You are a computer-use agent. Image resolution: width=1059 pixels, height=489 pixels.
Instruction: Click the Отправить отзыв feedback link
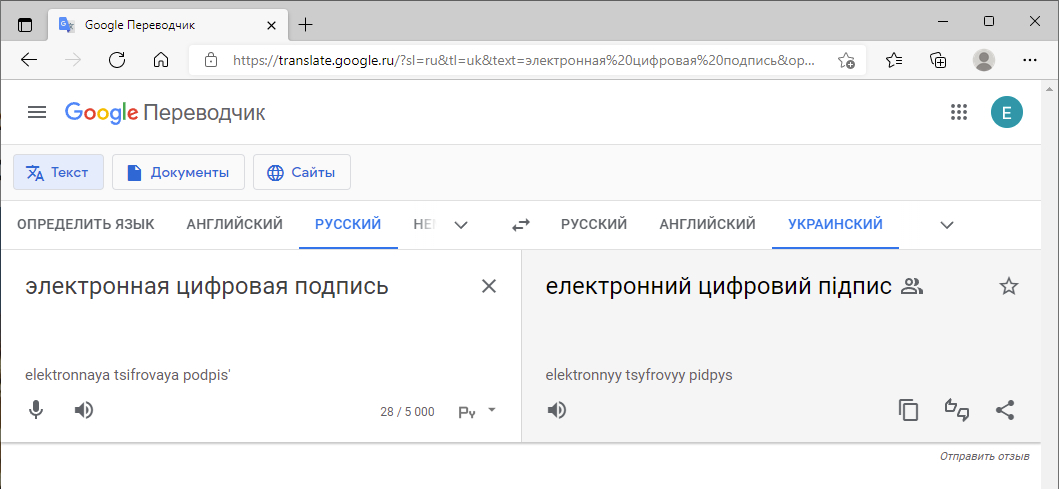984,457
